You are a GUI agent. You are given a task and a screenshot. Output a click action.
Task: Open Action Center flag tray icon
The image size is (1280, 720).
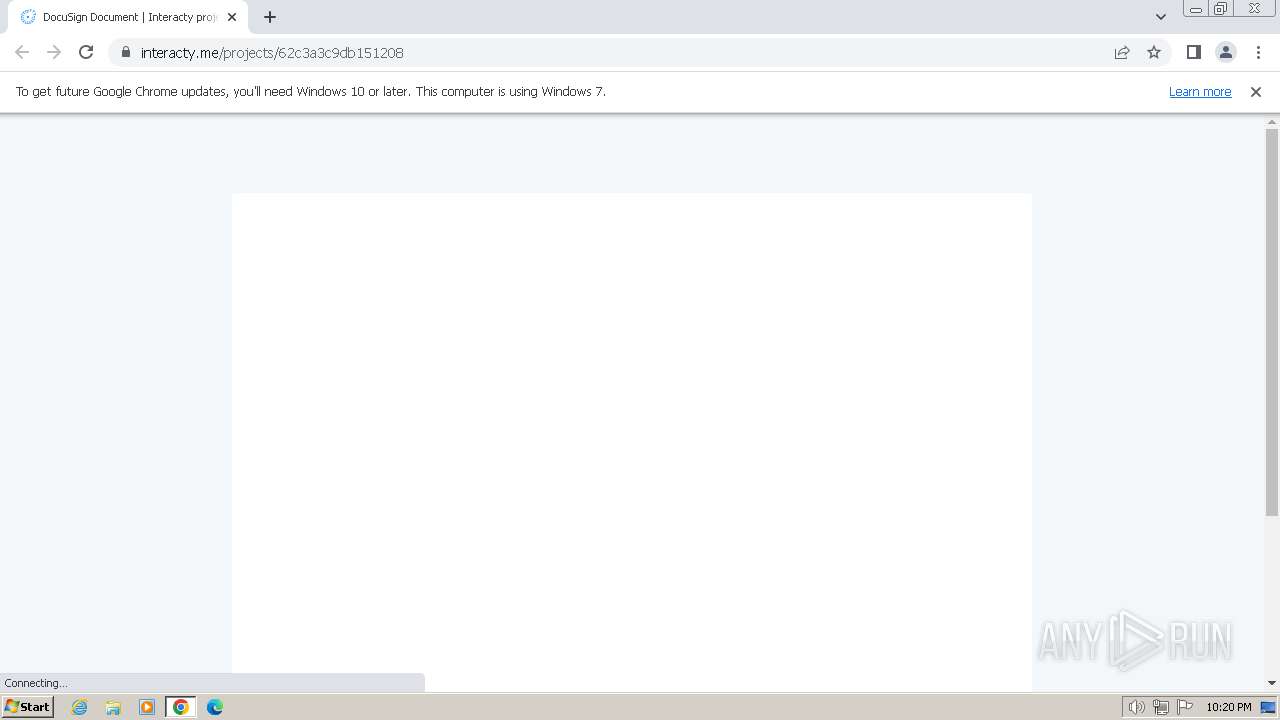click(x=1185, y=707)
